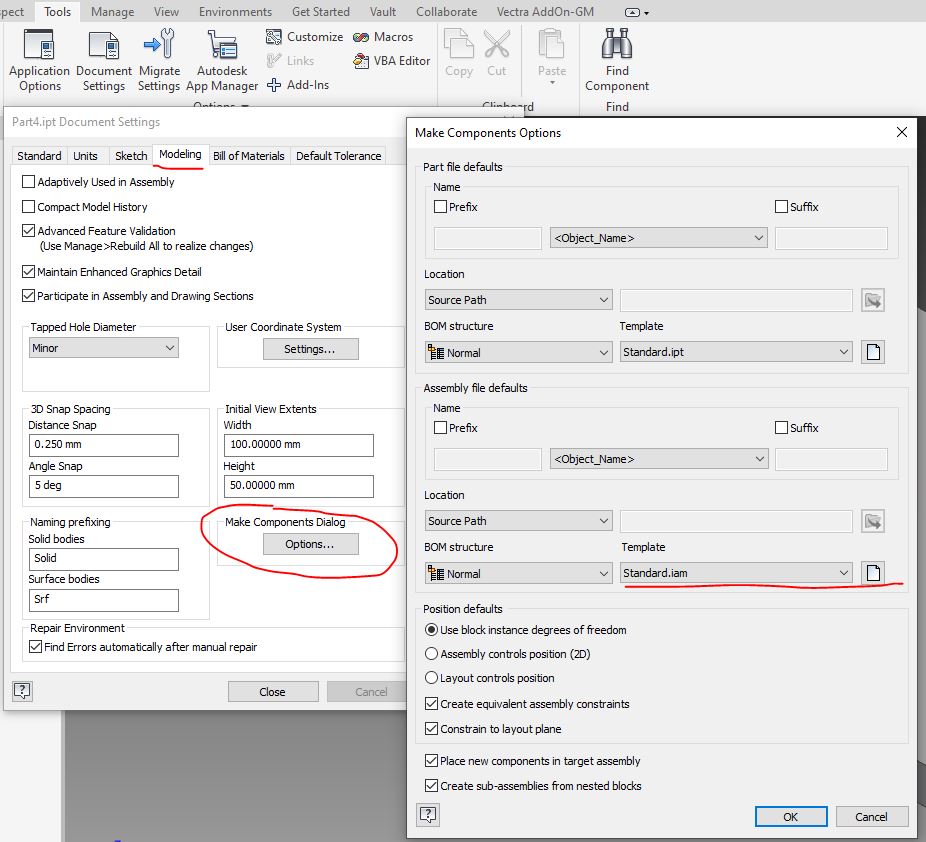Open Add-Ins manager
The image size is (926, 842).
[x=298, y=85]
